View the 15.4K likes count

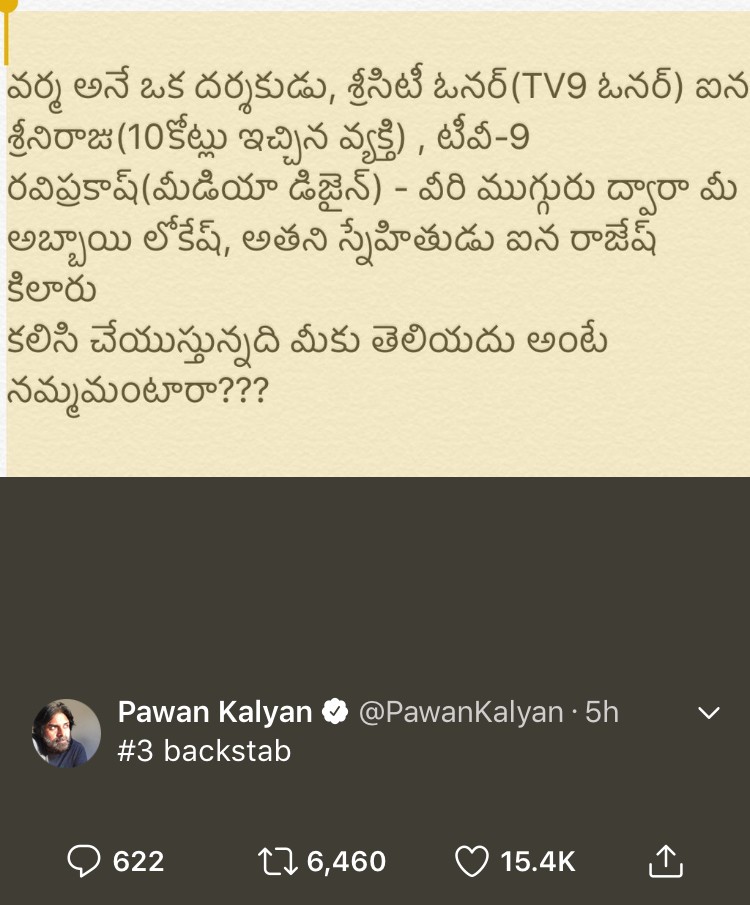[x=538, y=861]
